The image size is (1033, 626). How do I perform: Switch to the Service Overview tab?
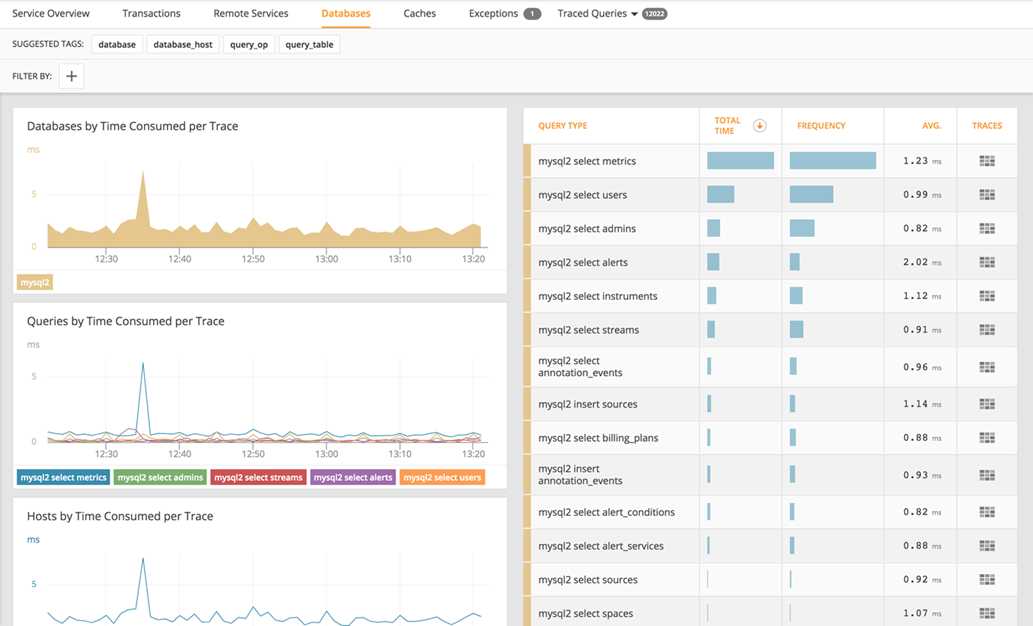point(51,13)
